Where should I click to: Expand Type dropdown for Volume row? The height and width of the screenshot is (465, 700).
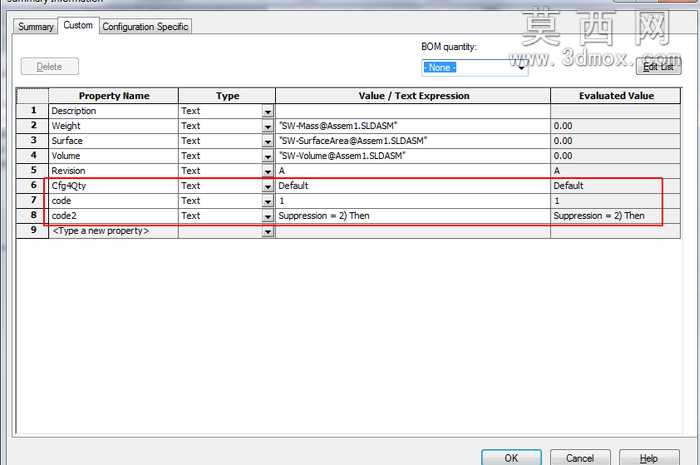coord(268,157)
